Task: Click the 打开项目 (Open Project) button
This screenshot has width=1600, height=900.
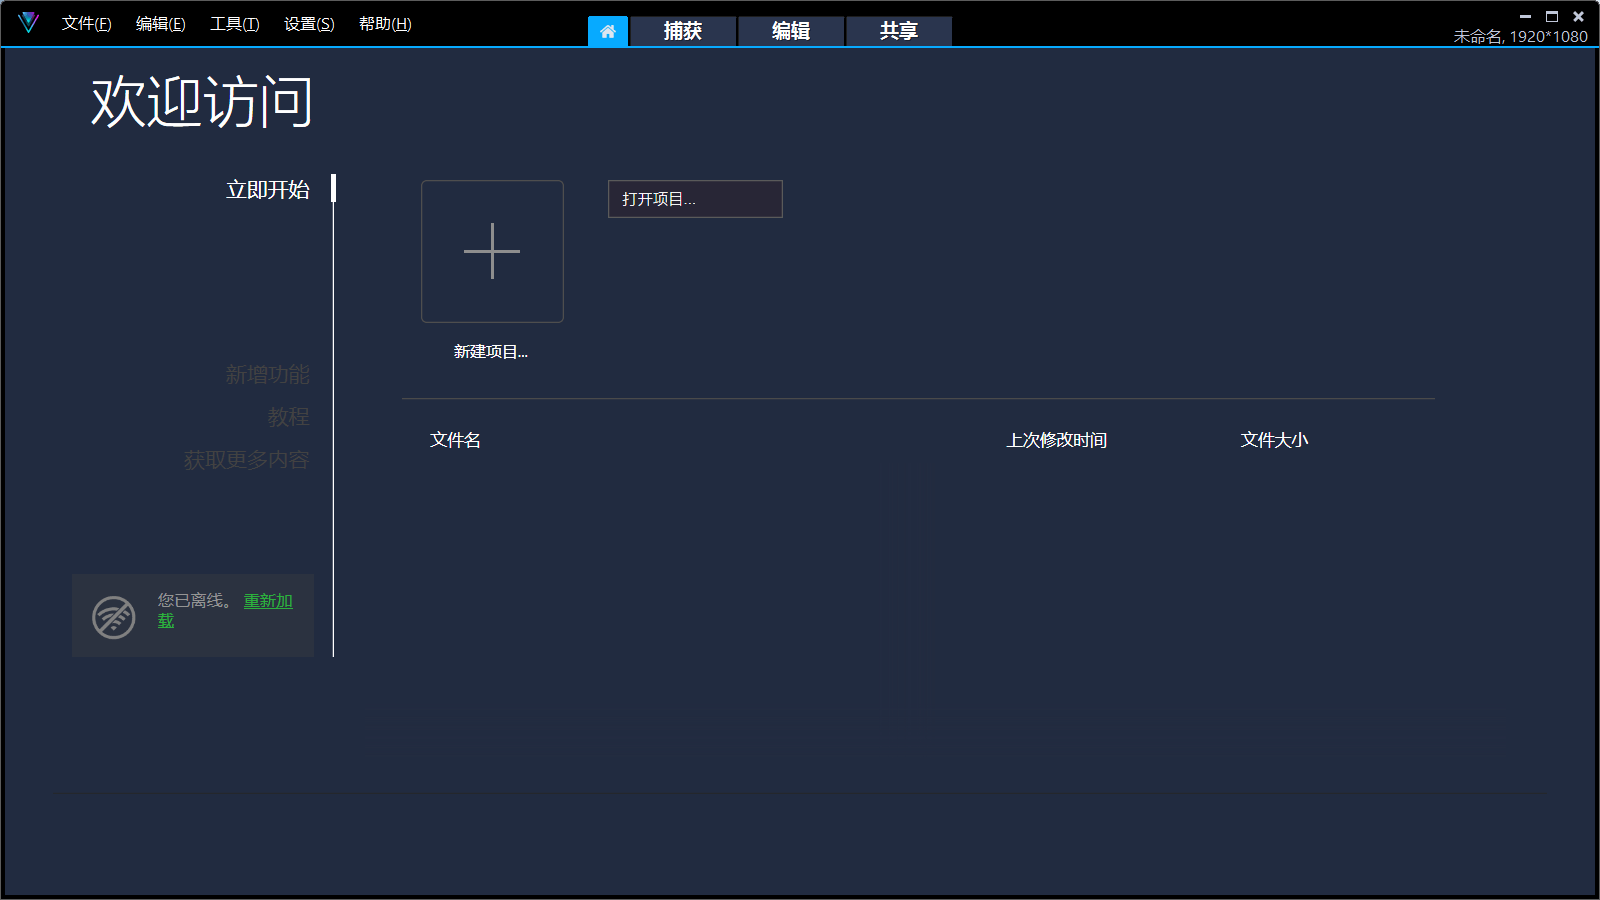Action: [x=694, y=199]
